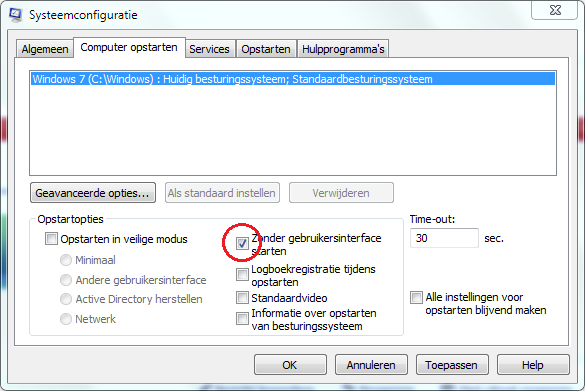Open Help for system configuration
Image resolution: width=585 pixels, height=391 pixels.
[x=533, y=365]
